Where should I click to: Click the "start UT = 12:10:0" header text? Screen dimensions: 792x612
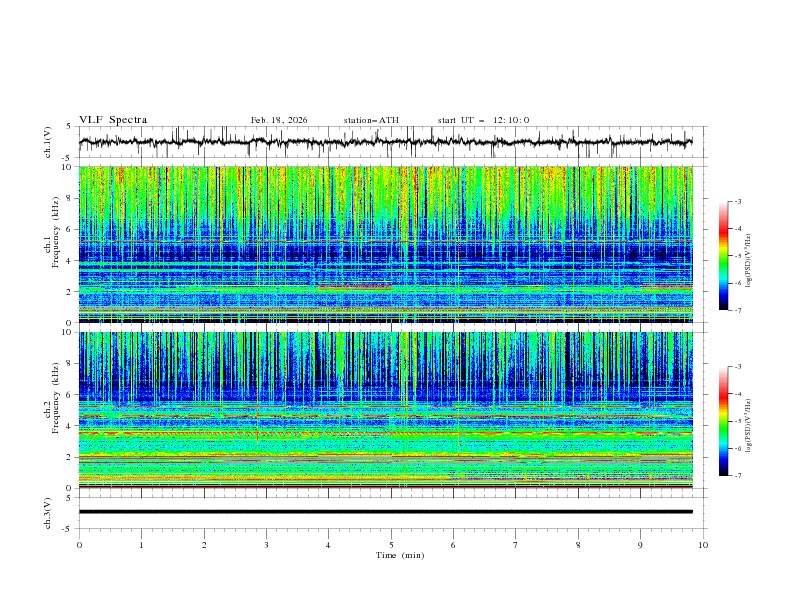pyautogui.click(x=483, y=120)
